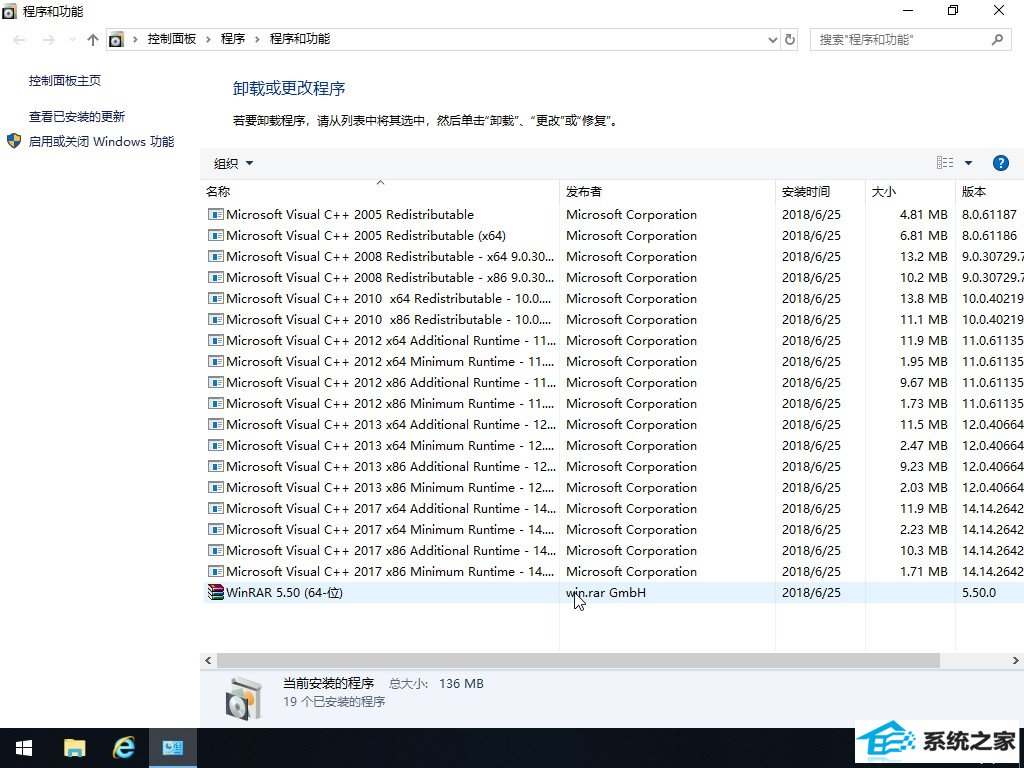The image size is (1024, 768).
Task: Click the search magnifier icon
Action: [997, 40]
